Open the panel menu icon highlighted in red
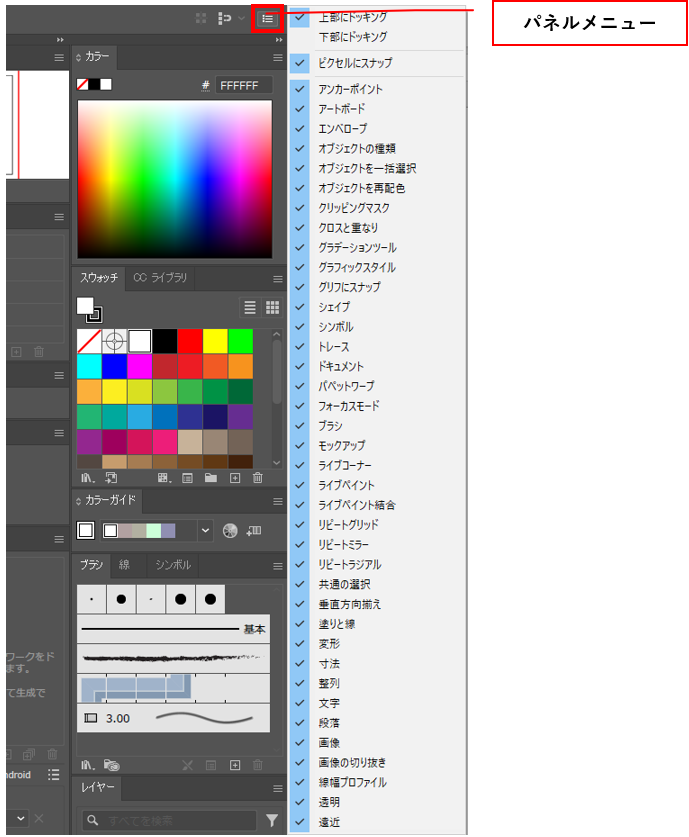689x837 pixels. (267, 18)
